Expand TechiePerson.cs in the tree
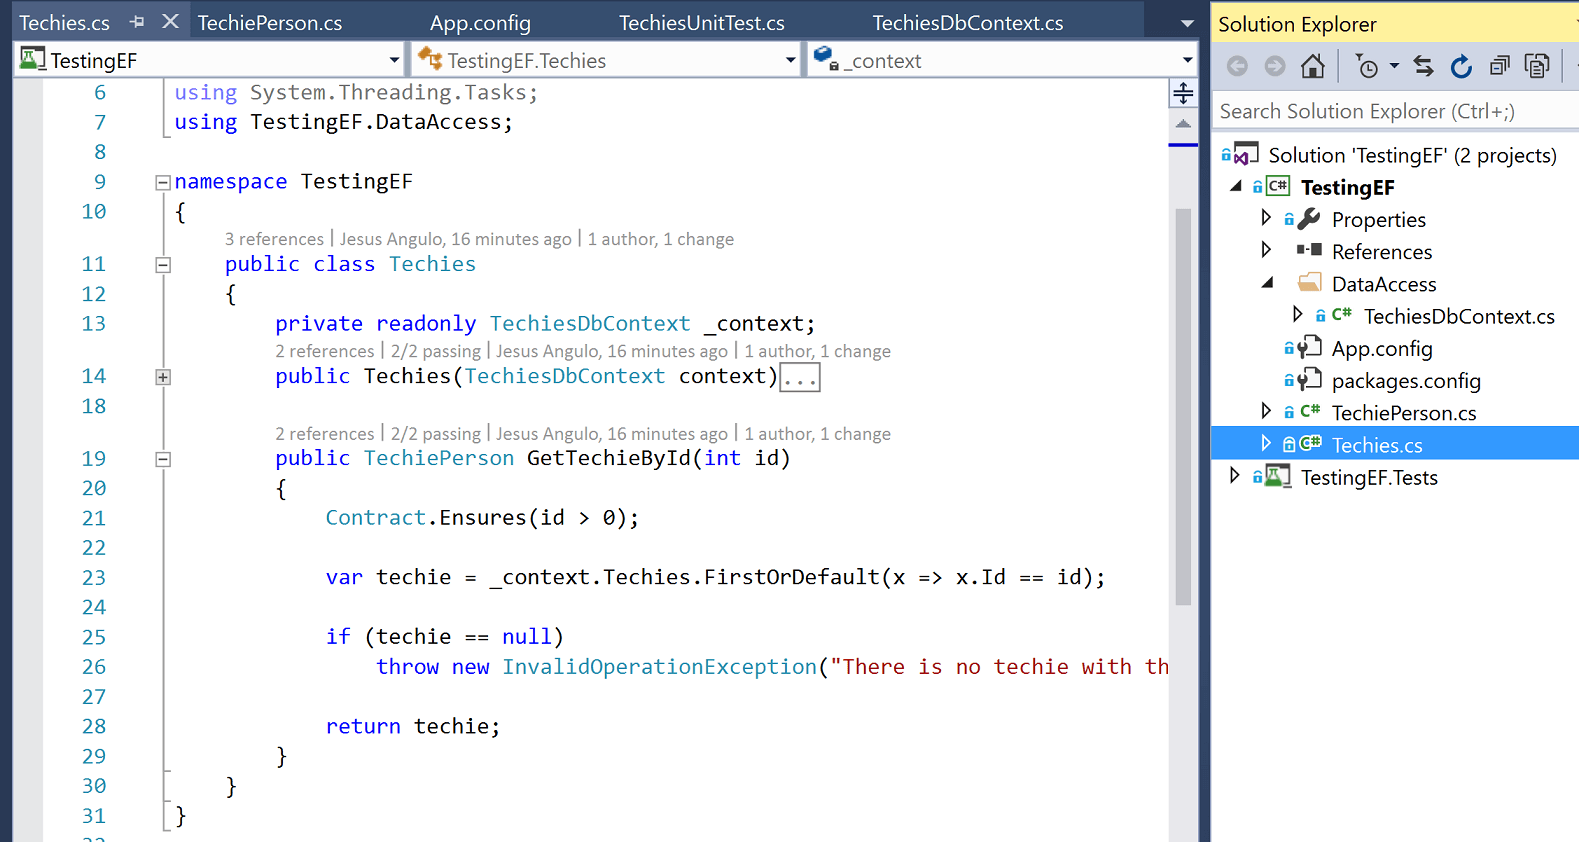Viewport: 1579px width, 842px height. 1266,411
